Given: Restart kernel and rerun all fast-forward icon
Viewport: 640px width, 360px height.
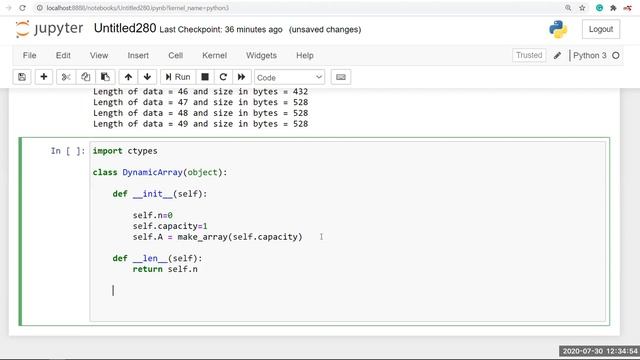Looking at the screenshot, I should point(241,77).
